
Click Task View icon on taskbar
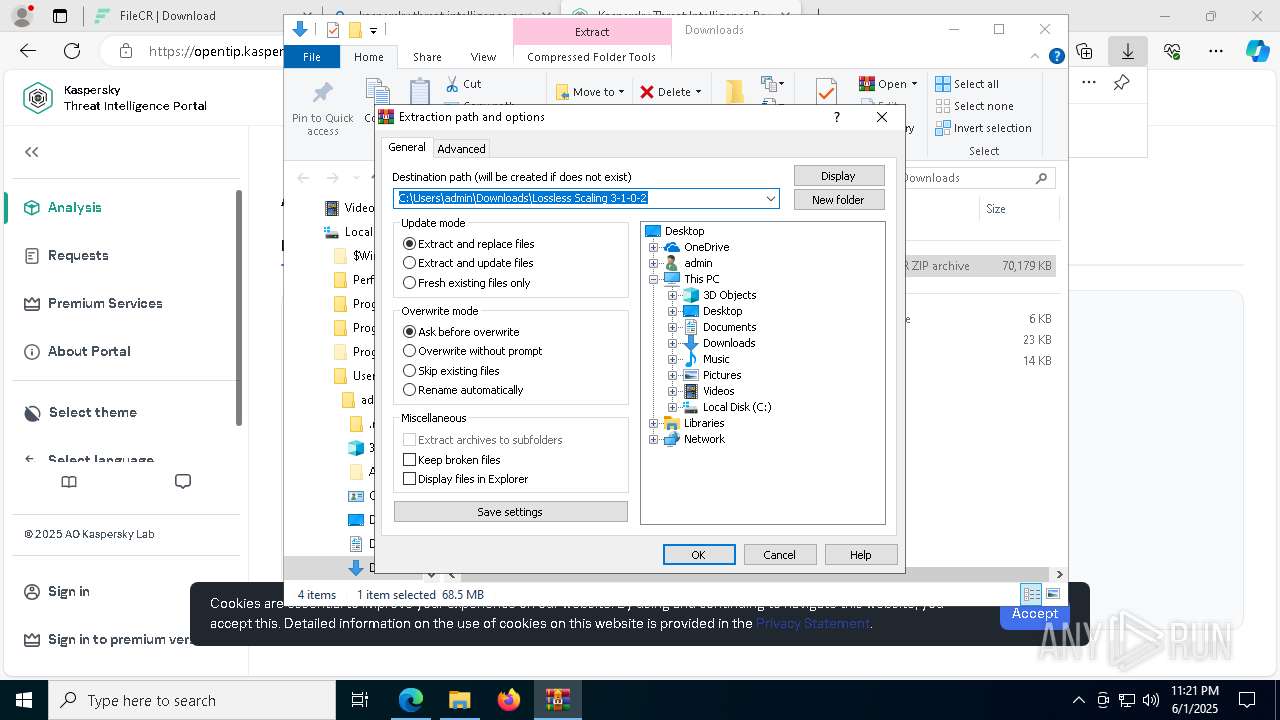[360, 700]
